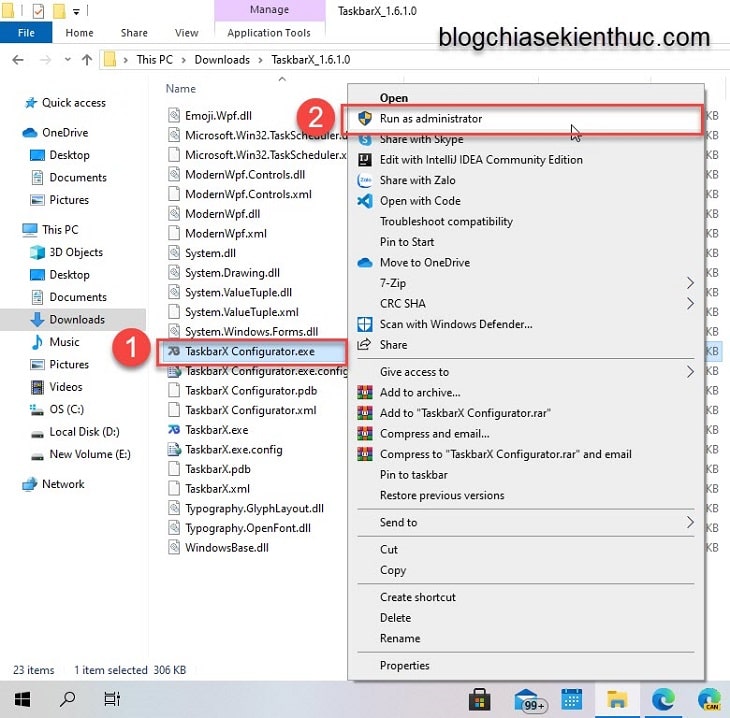Click the Windows Defender shield icon
The width and height of the screenshot is (730, 718).
(365, 324)
